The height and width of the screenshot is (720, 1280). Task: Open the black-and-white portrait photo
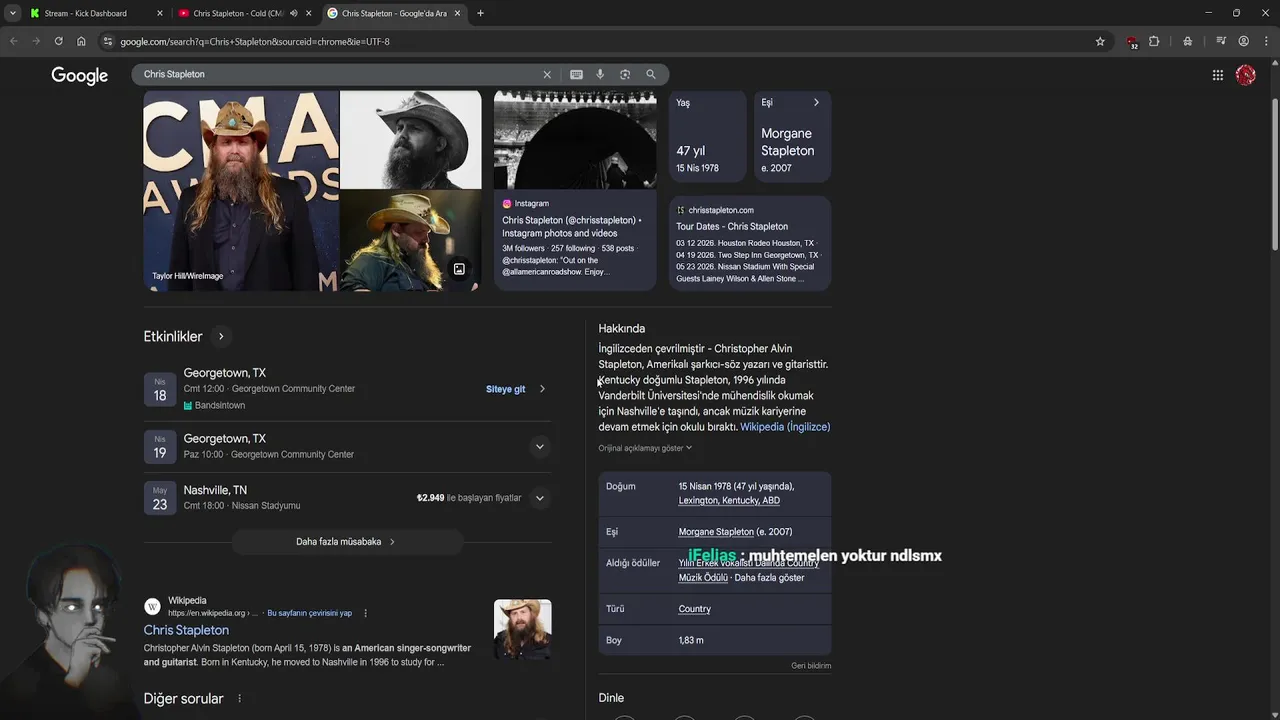click(x=410, y=140)
